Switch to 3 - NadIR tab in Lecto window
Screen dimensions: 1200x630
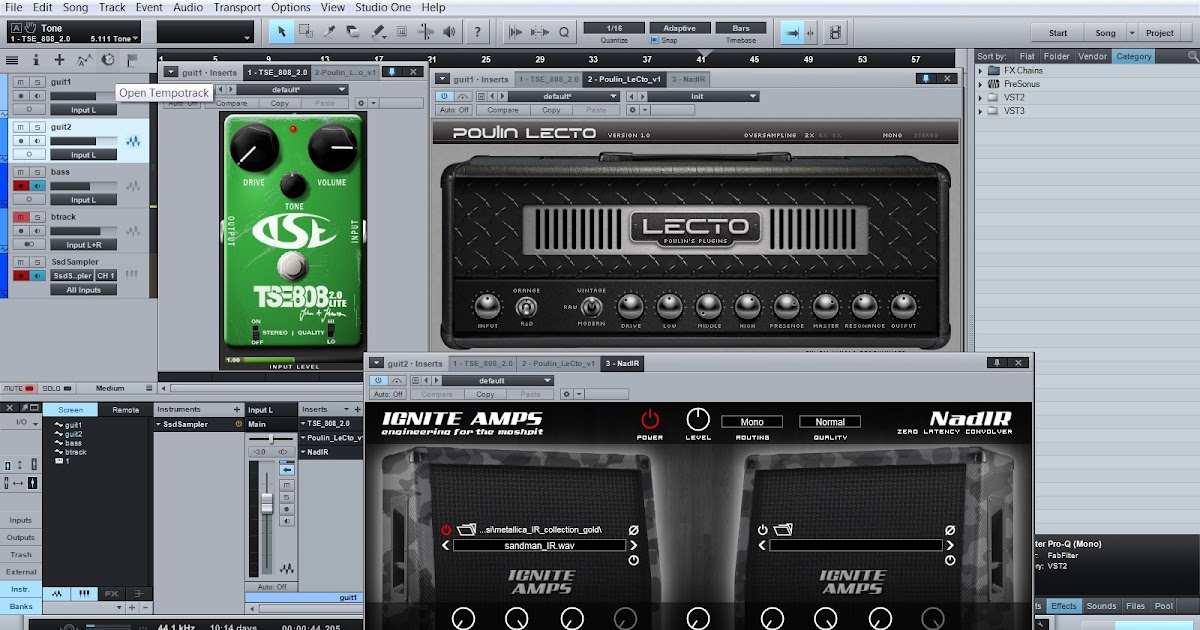pyautogui.click(x=688, y=79)
